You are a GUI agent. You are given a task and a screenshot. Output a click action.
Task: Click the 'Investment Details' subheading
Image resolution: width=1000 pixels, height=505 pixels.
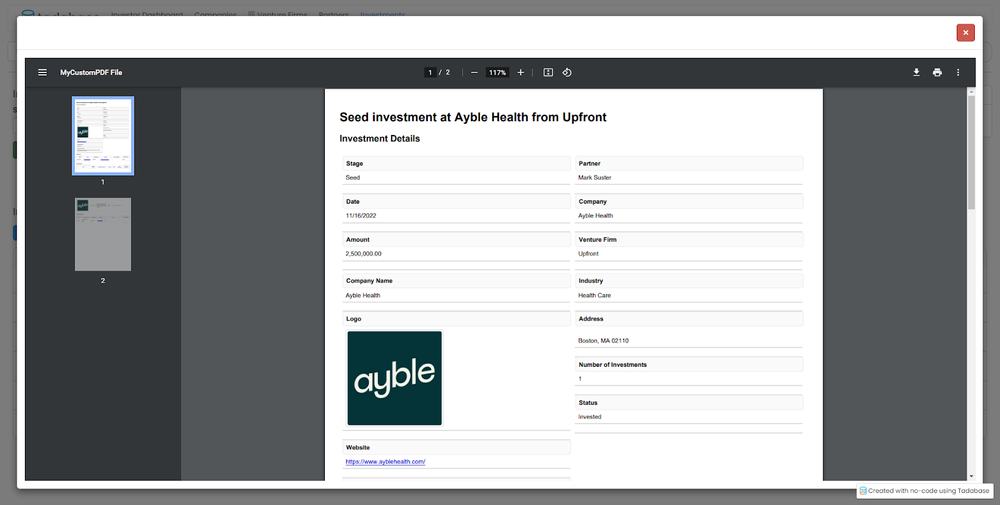click(379, 138)
